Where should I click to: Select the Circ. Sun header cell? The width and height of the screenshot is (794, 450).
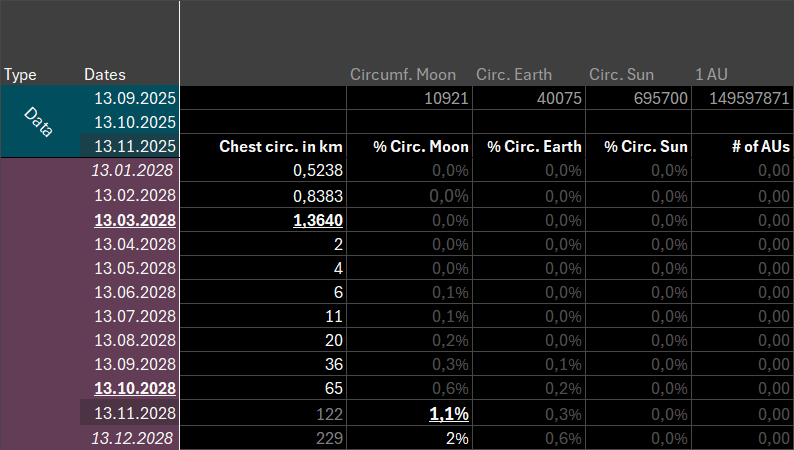[622, 75]
